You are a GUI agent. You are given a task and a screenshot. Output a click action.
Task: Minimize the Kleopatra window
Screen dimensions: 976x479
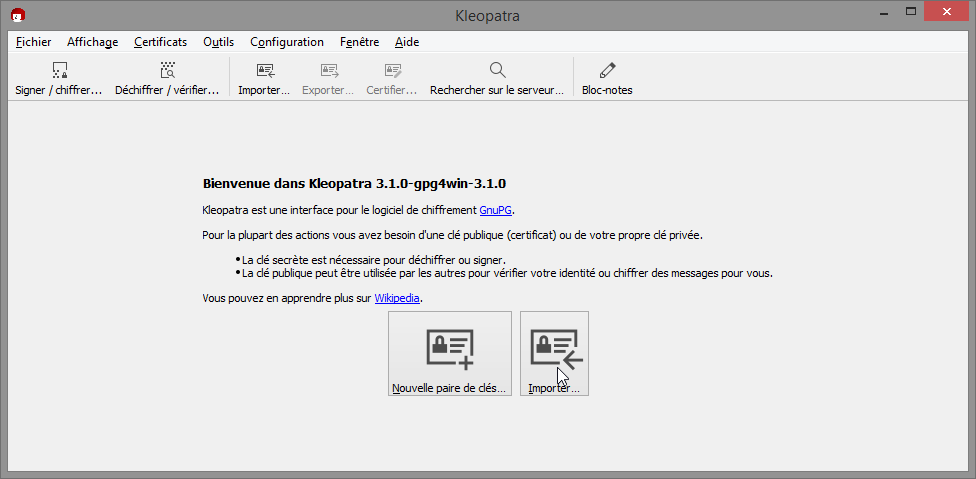point(884,12)
